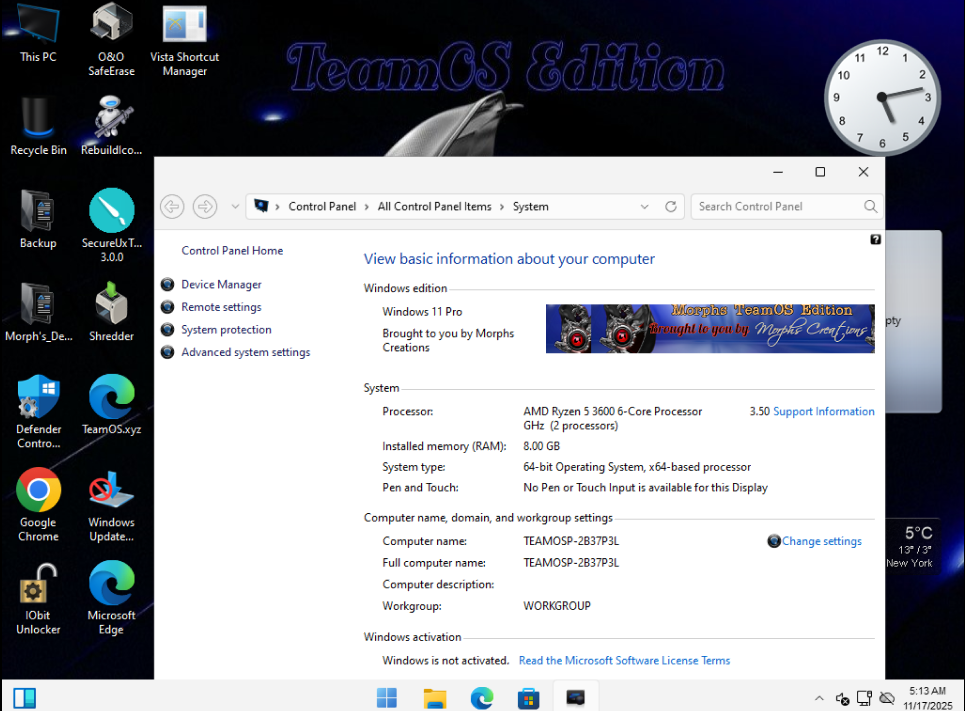Open the Windows Start button
This screenshot has width=965, height=711.
pyautogui.click(x=386, y=697)
